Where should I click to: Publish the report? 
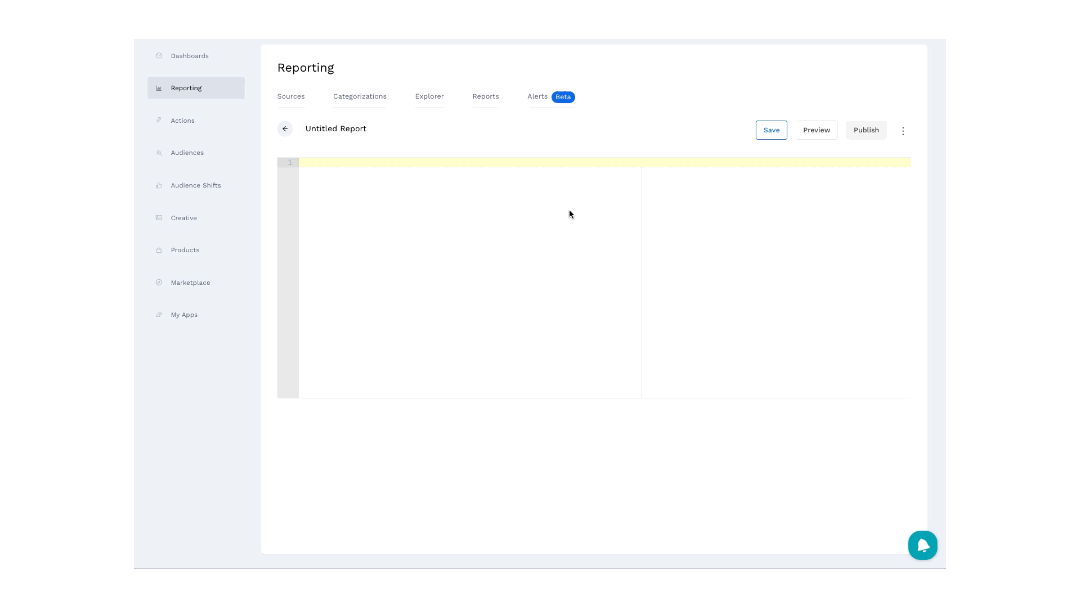[865, 130]
